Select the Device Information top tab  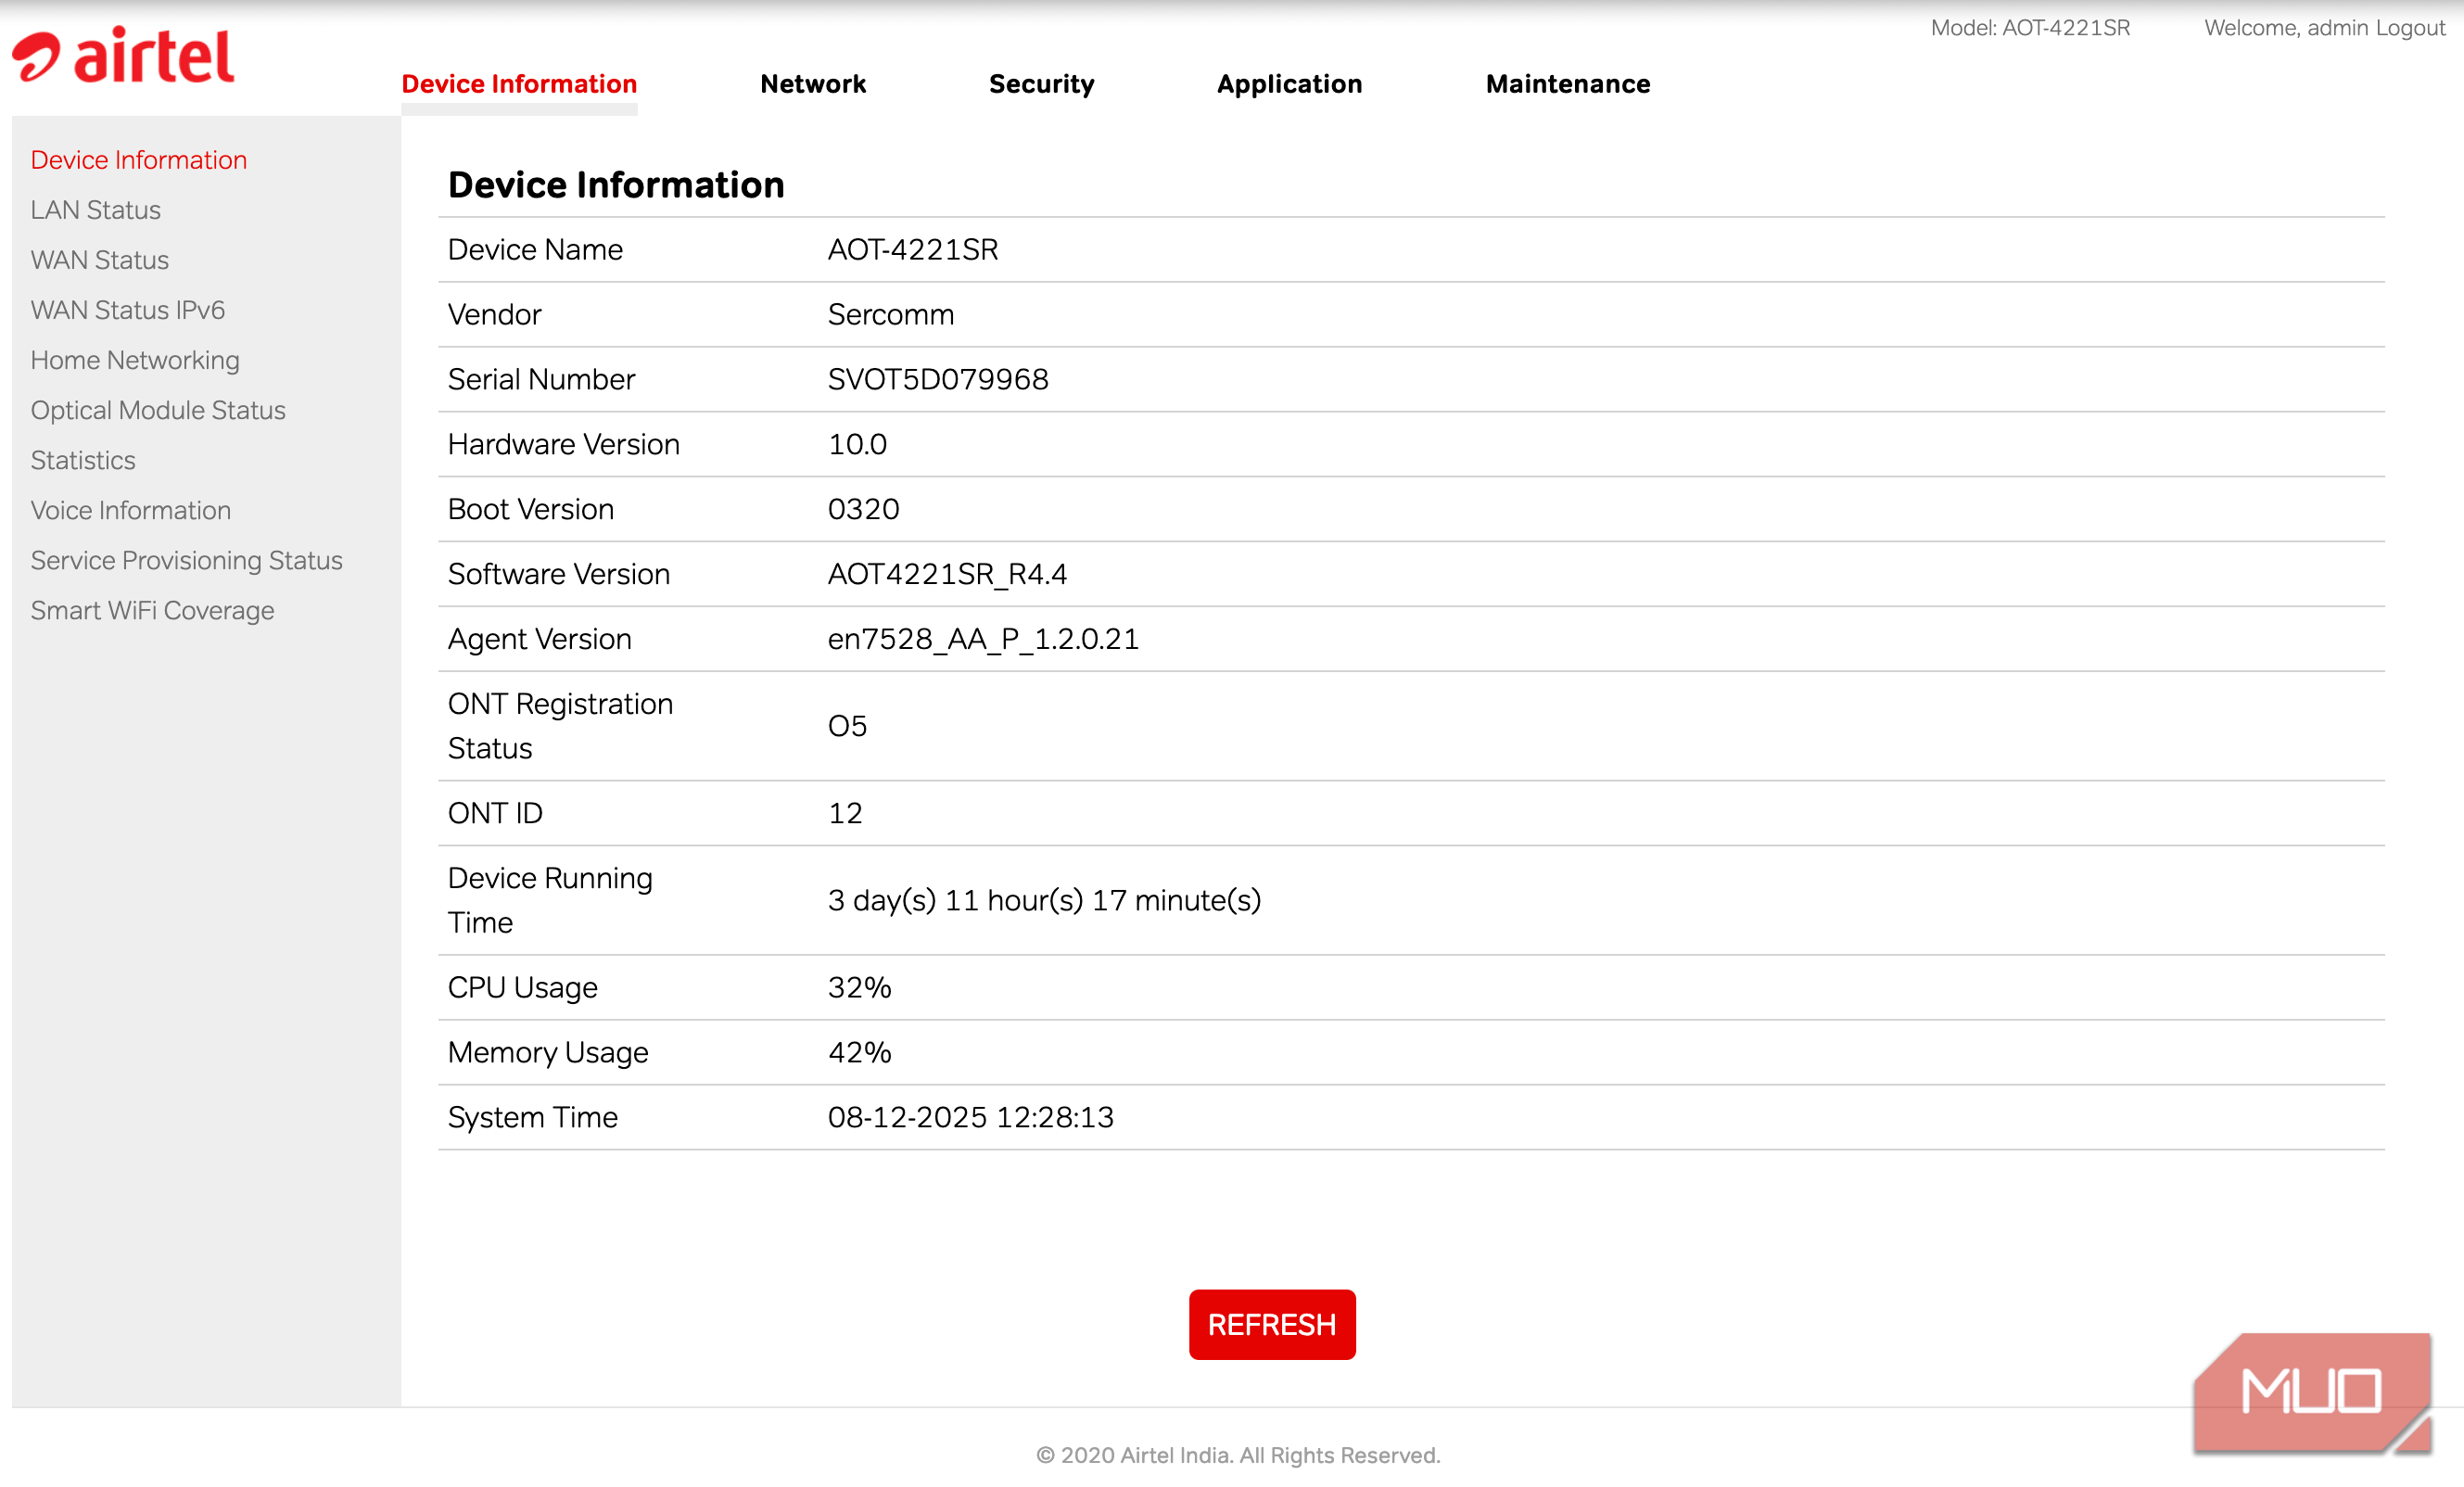519,84
